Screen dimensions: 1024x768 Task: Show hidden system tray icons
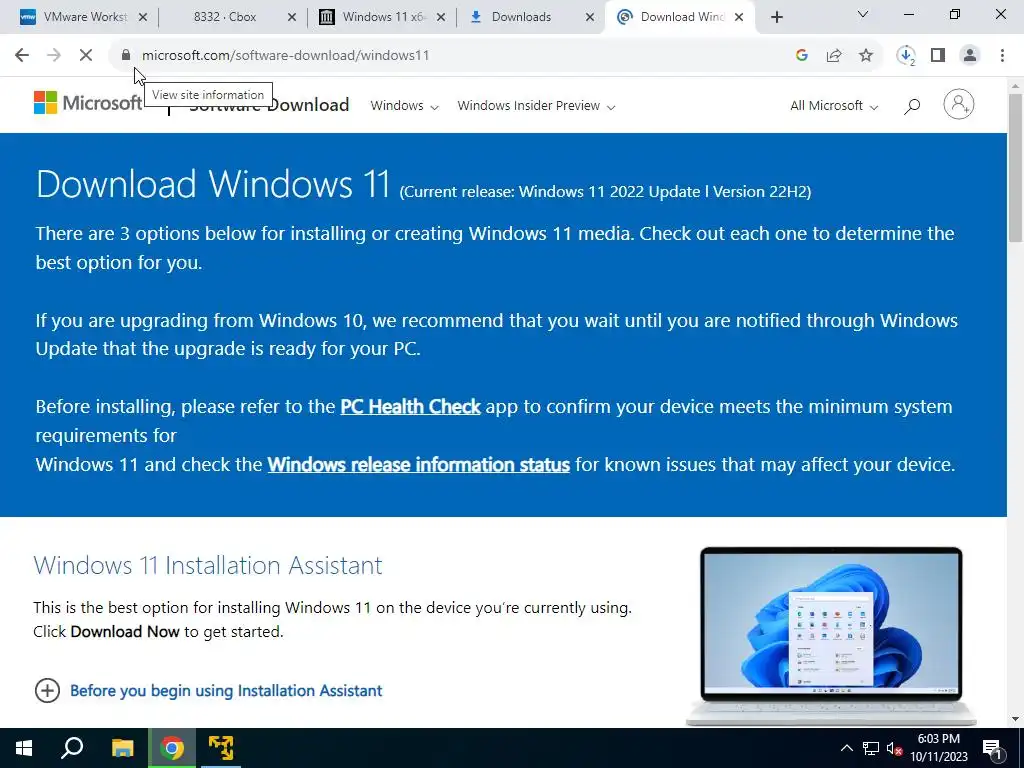846,748
